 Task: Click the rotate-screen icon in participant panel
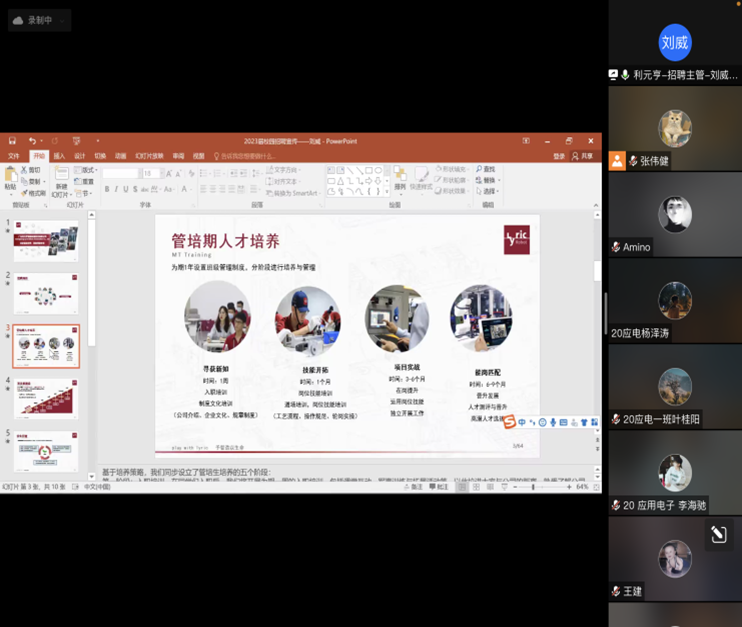click(717, 535)
